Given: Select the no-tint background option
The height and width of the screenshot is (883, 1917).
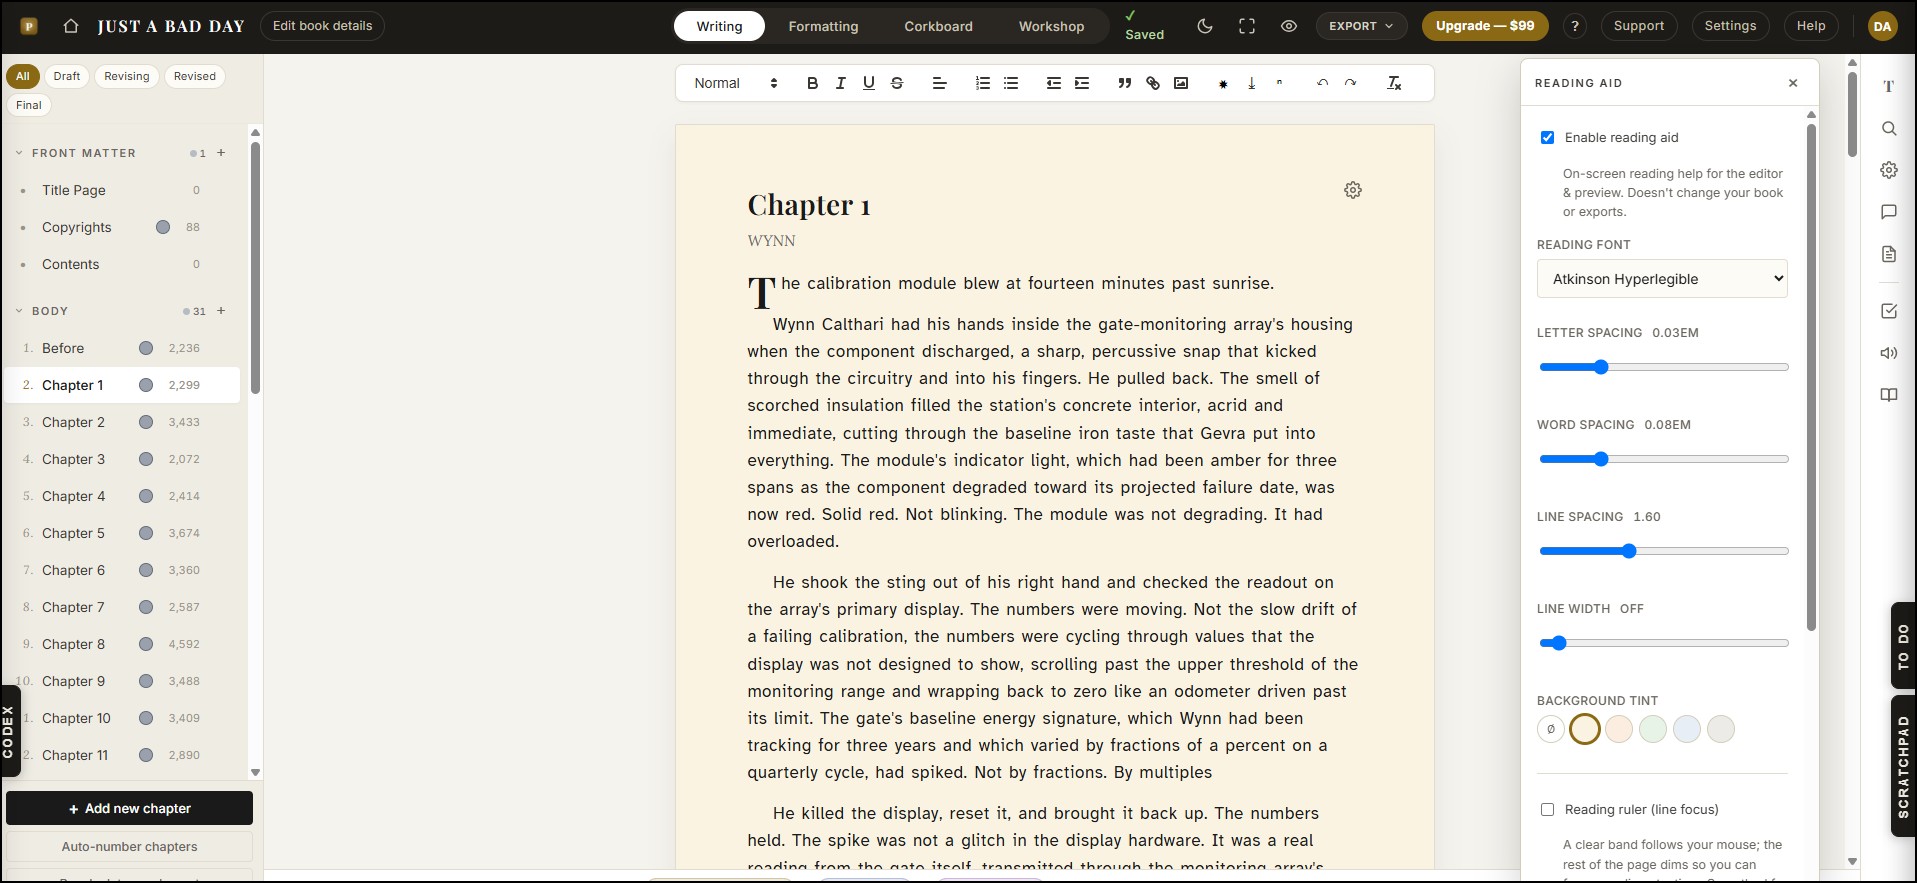Looking at the screenshot, I should [1551, 729].
